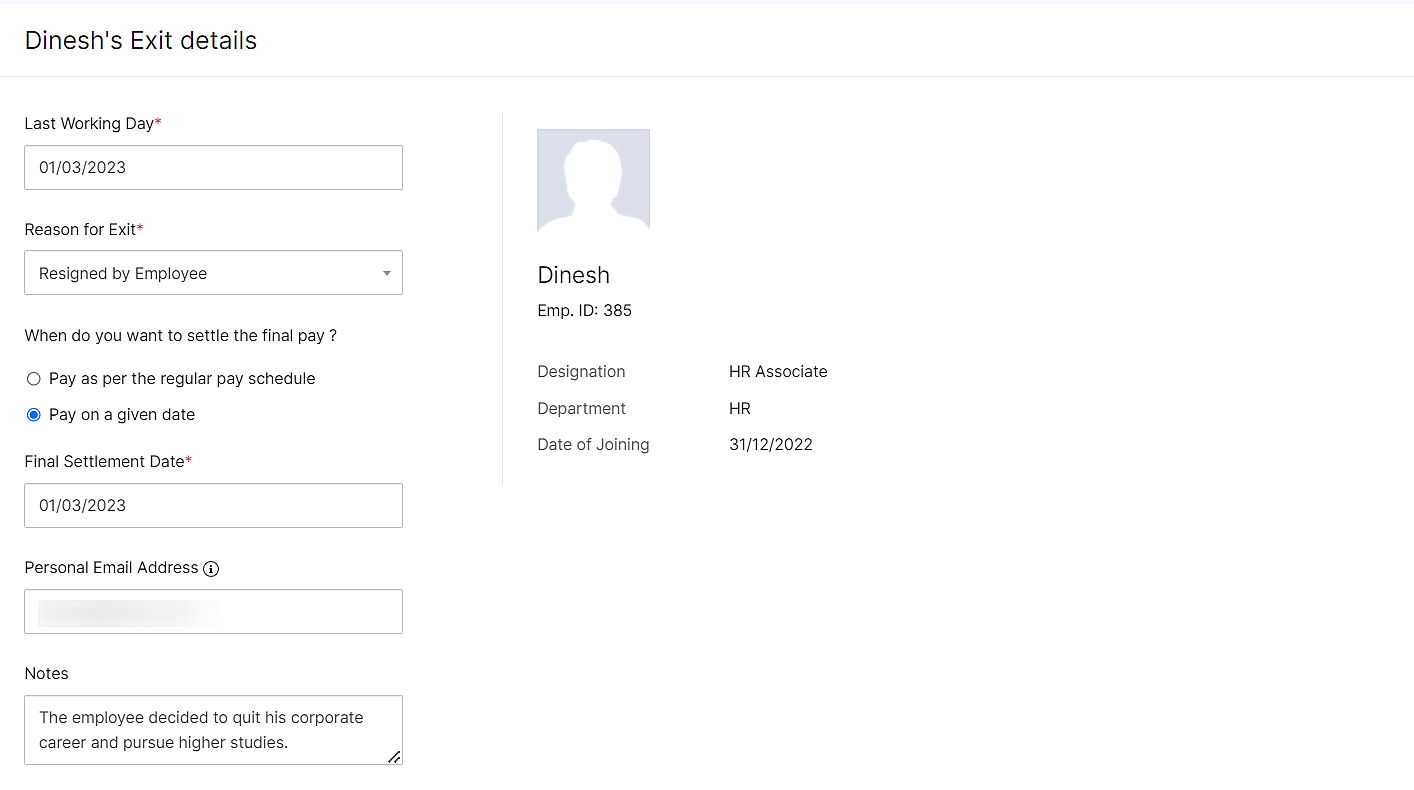Click the Dinesh's Exit details heading
This screenshot has height=790, width=1414.
(141, 41)
